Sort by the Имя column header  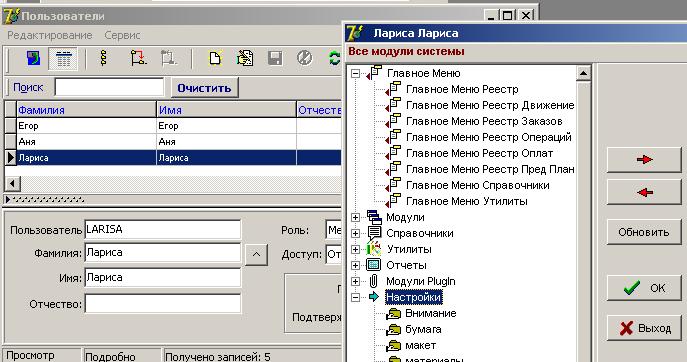point(227,110)
